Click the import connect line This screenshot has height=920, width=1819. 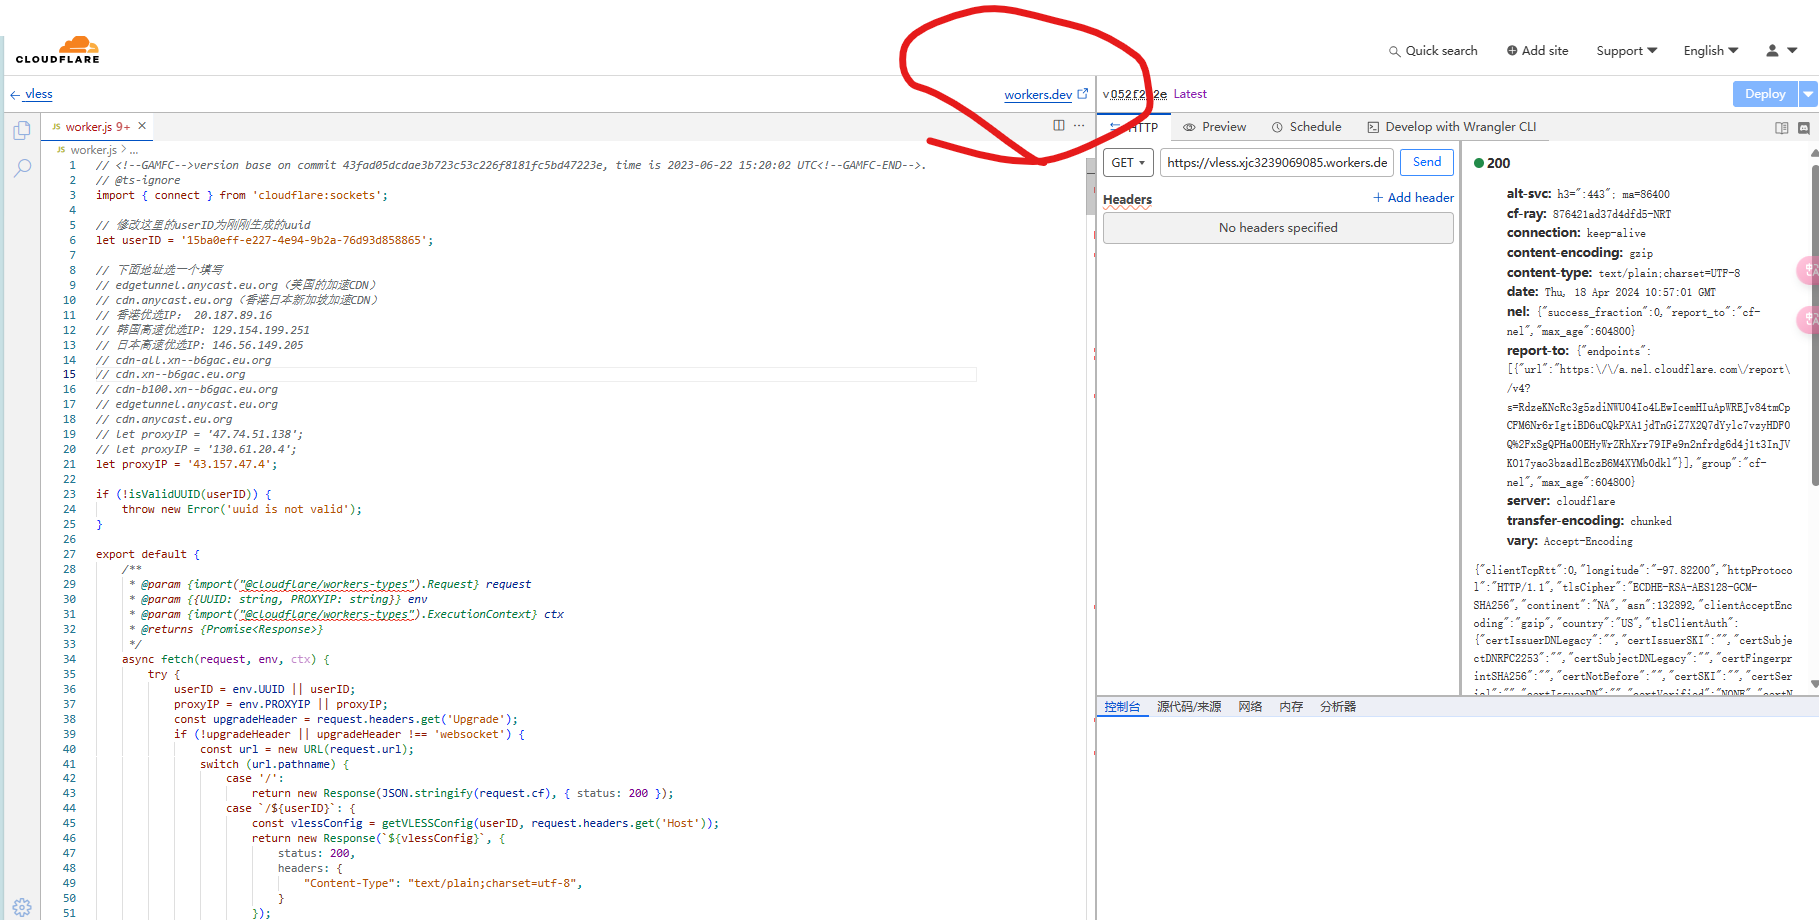242,195
